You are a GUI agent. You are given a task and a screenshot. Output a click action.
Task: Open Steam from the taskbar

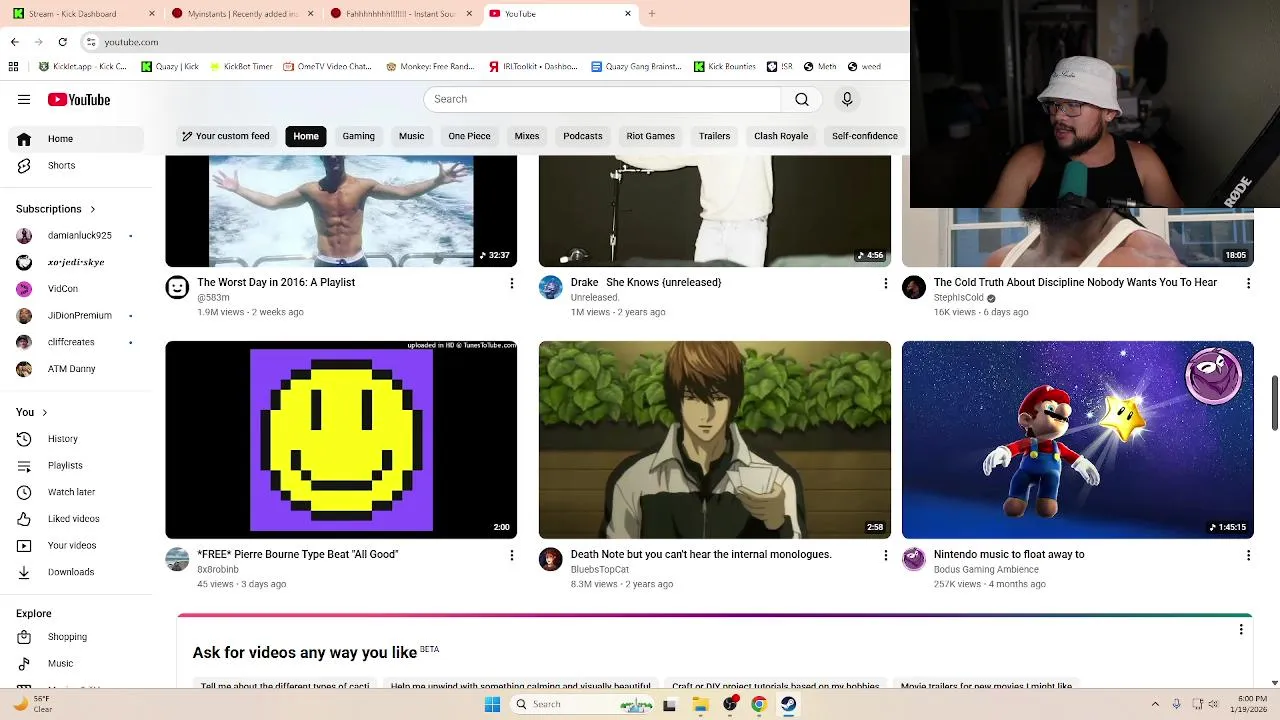point(788,704)
